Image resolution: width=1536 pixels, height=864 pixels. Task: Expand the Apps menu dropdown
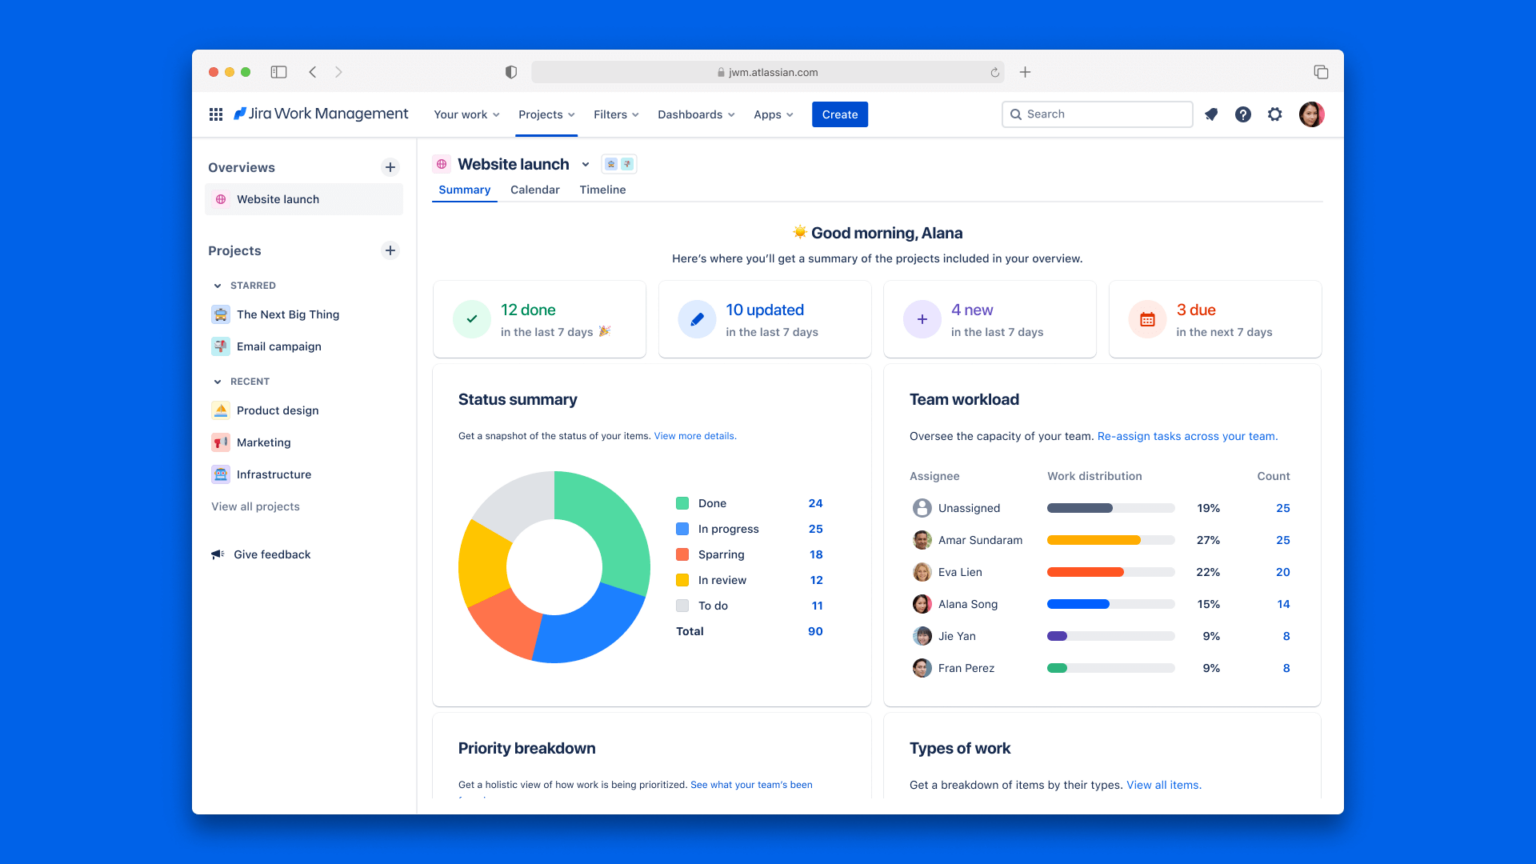point(773,114)
